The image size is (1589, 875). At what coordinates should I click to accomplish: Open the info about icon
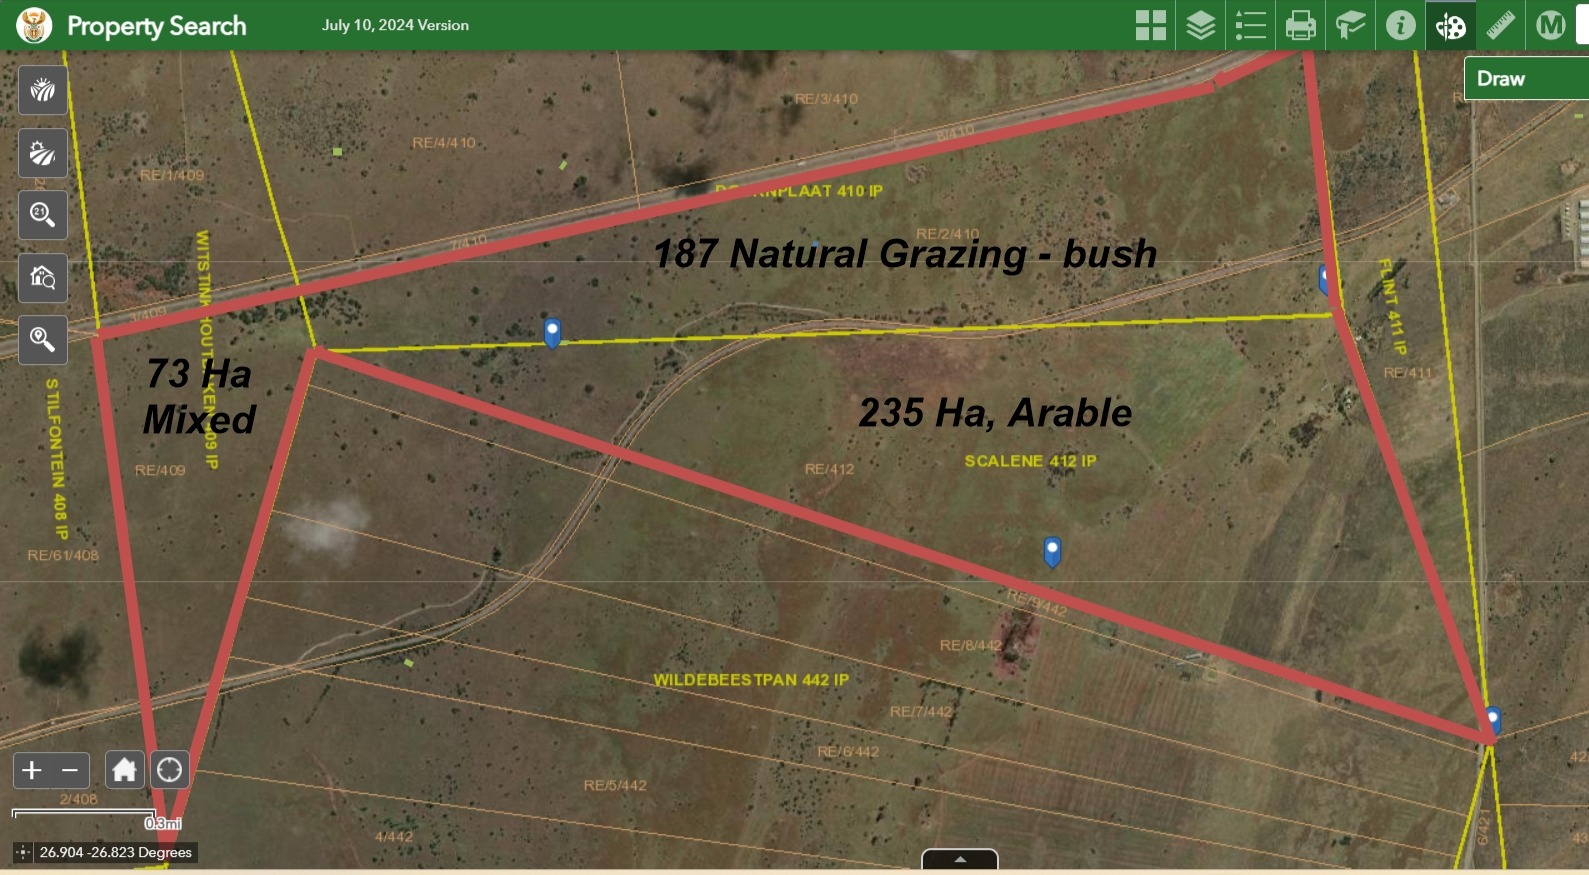tap(1400, 25)
